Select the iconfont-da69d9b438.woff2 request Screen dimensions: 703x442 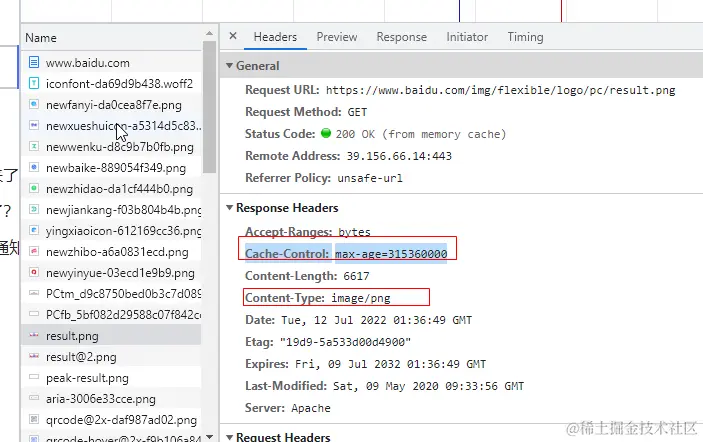pyautogui.click(x=119, y=84)
